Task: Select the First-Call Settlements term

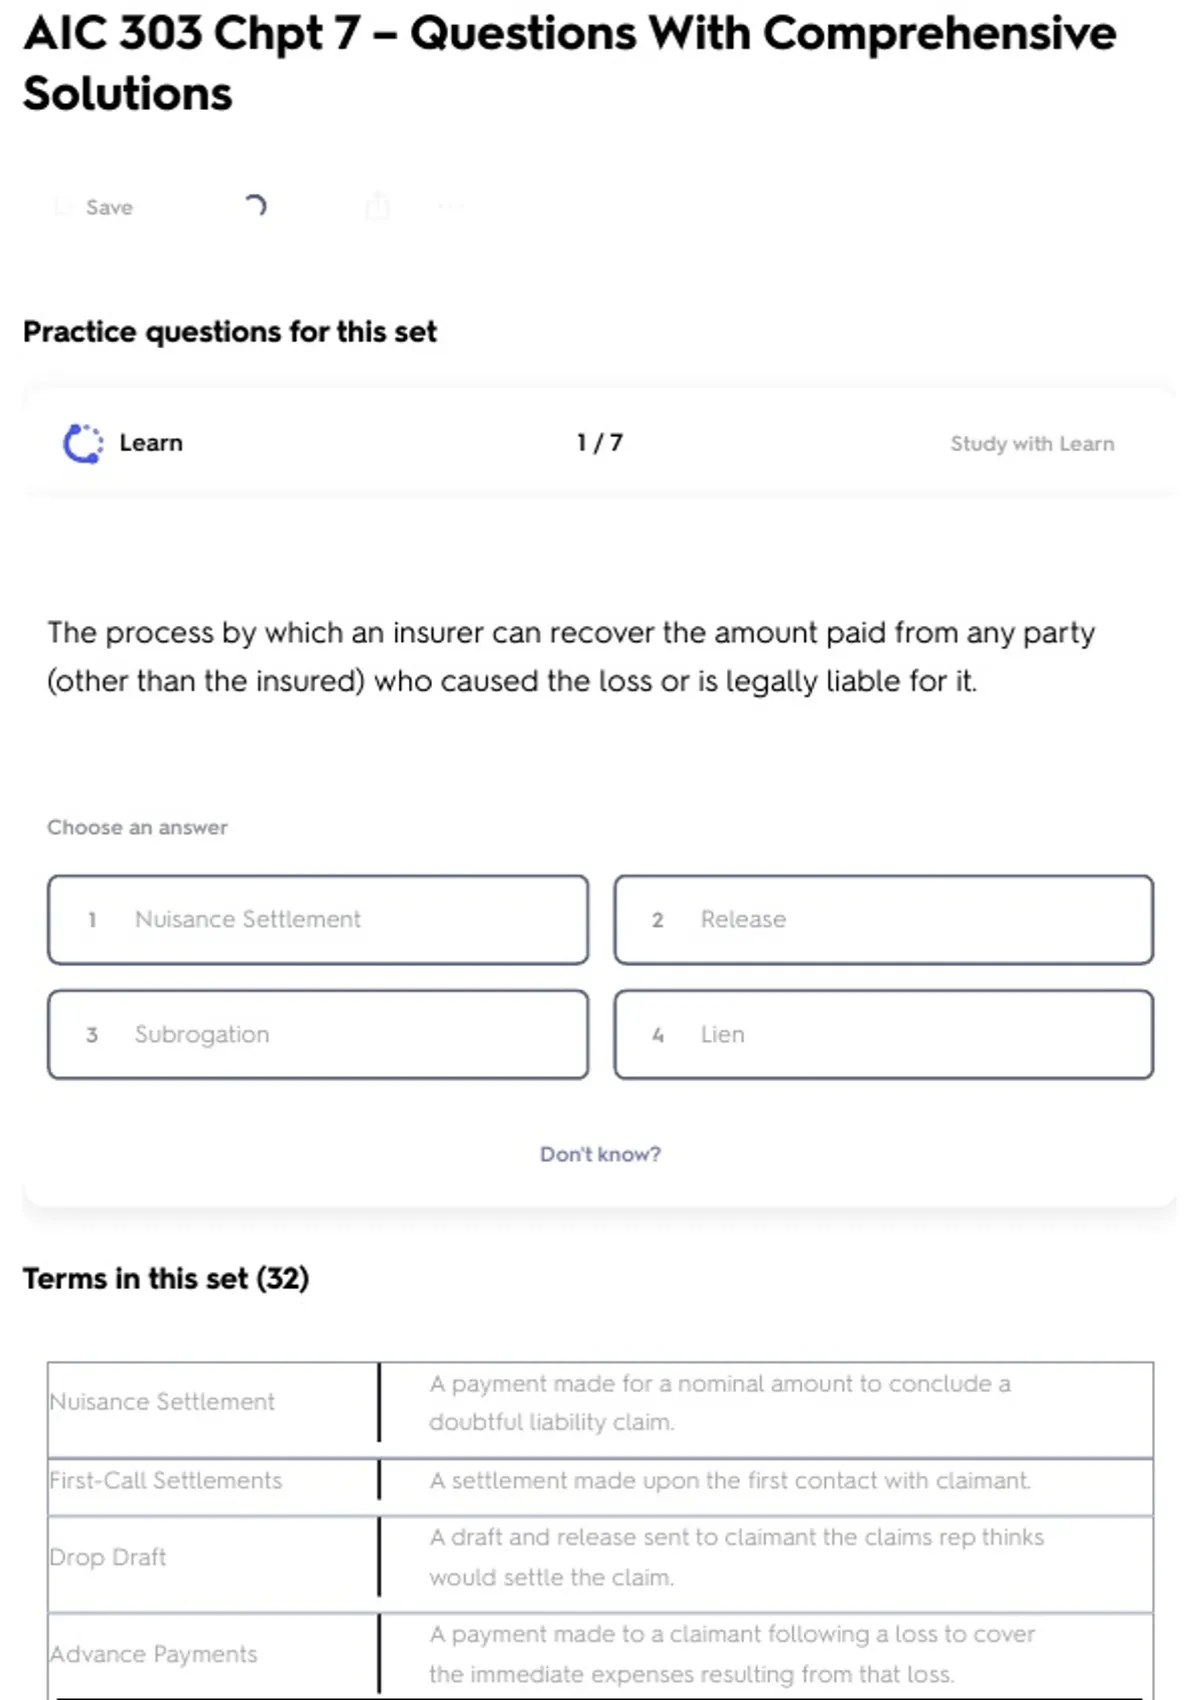Action: click(166, 1480)
